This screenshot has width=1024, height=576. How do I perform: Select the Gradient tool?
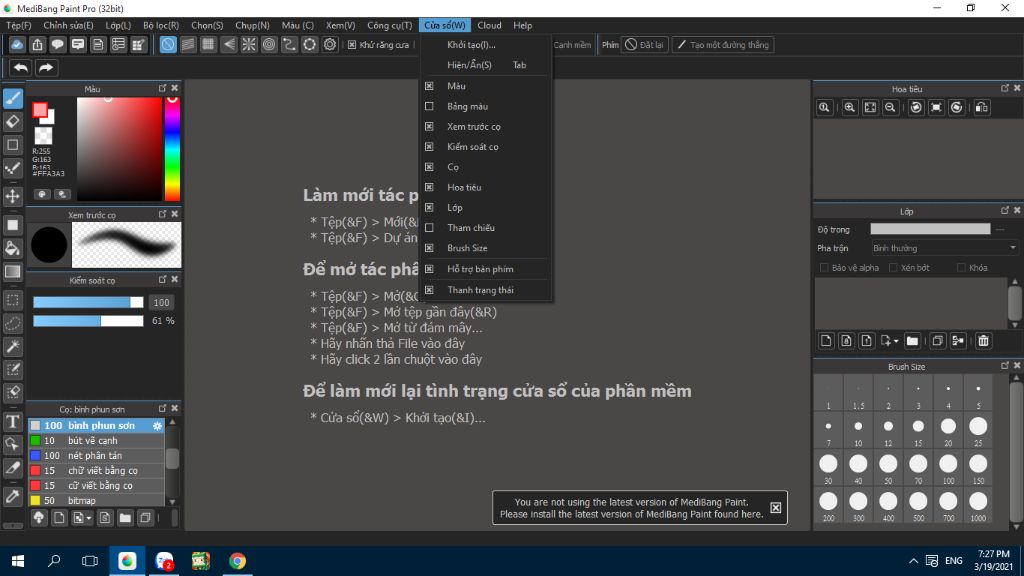(12, 272)
